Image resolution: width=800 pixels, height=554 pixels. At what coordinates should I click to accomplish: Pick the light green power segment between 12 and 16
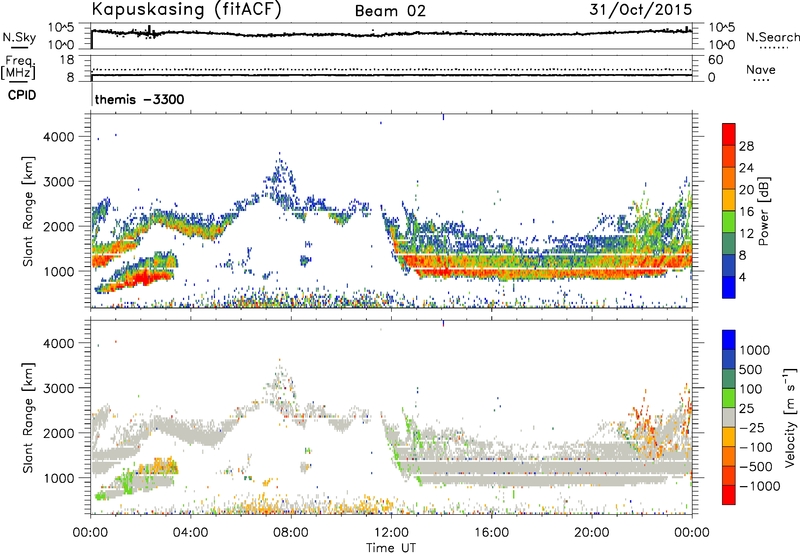click(x=729, y=221)
